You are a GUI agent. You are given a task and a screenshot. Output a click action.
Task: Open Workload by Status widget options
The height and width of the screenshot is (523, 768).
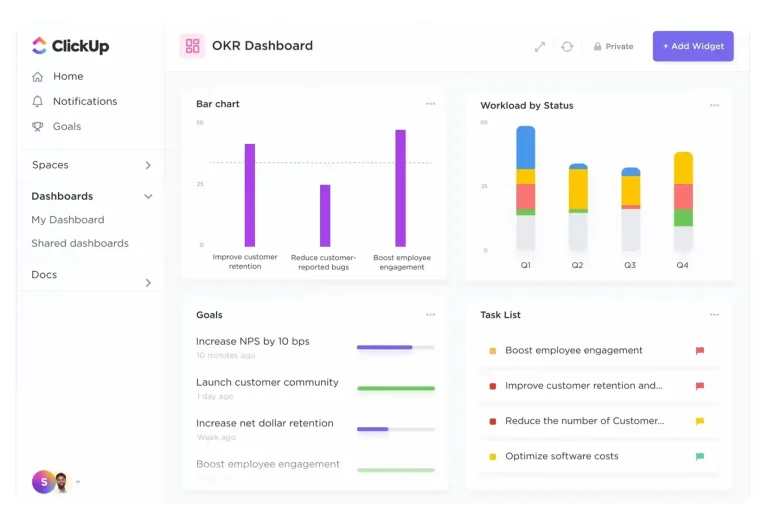coord(715,105)
